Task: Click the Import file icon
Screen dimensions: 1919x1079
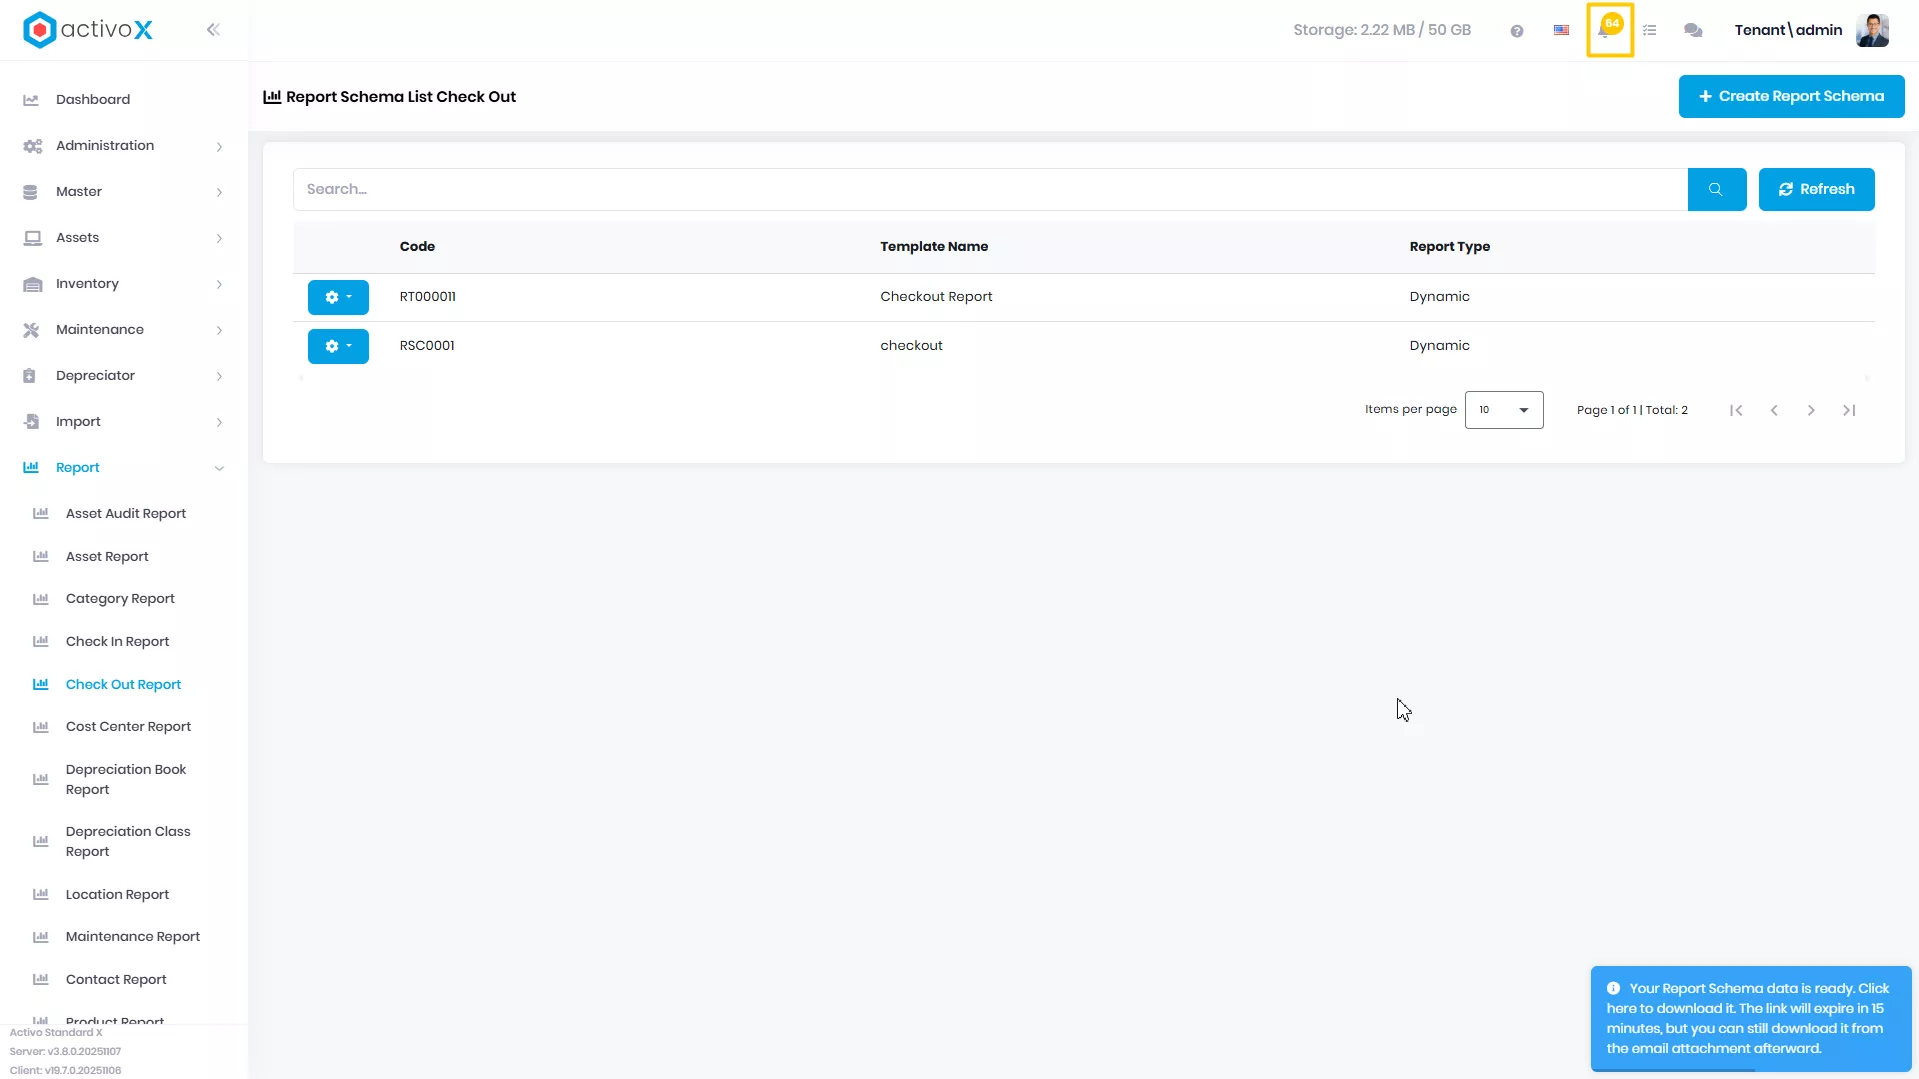Action: point(32,422)
